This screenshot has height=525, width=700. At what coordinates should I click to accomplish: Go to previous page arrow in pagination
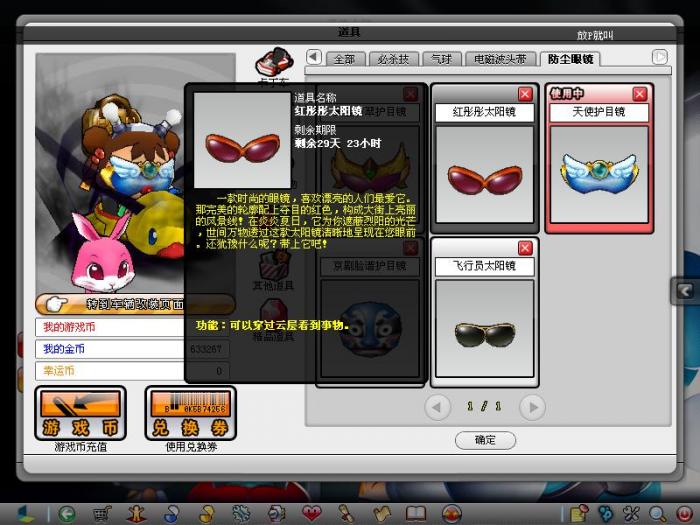point(438,407)
